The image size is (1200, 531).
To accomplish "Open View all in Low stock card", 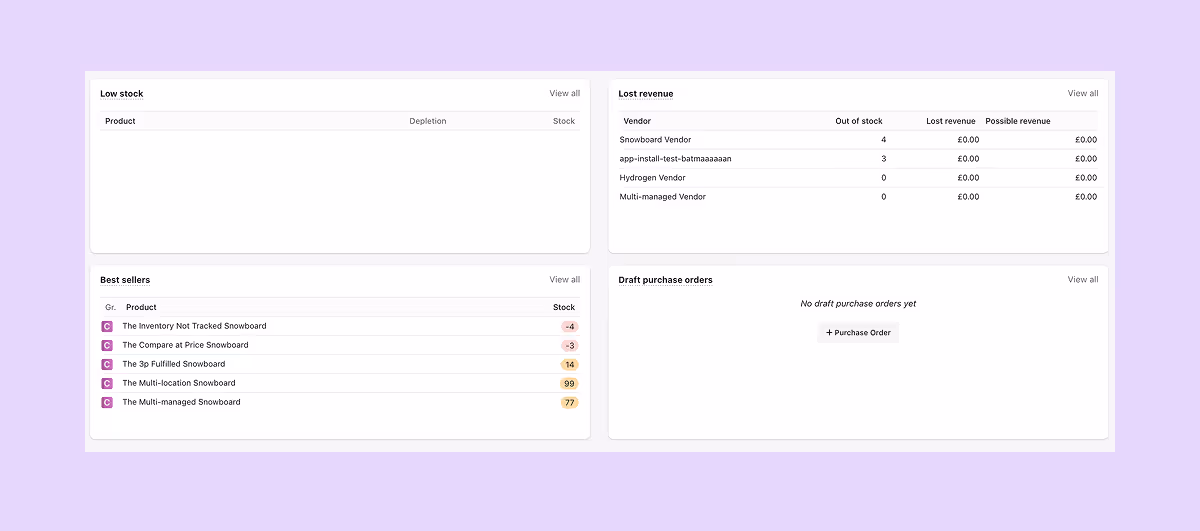I will (x=564, y=94).
